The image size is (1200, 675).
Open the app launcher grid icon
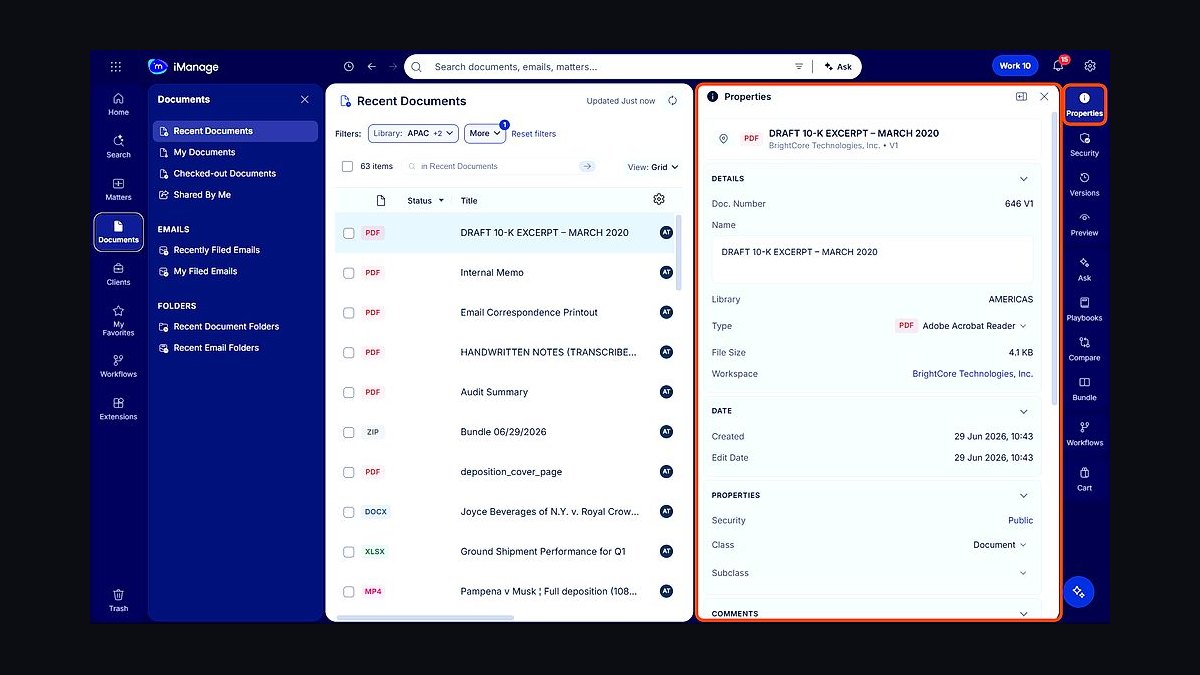coord(116,67)
